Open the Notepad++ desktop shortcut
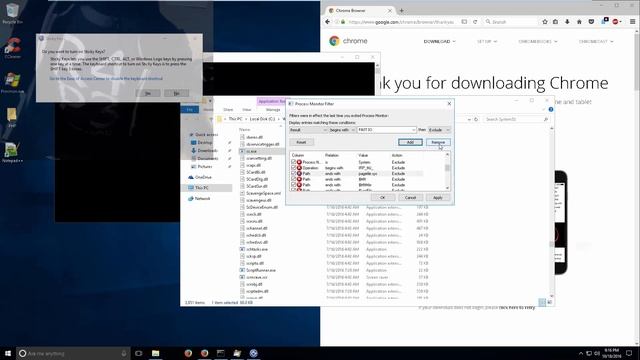640x360 pixels. click(x=12, y=152)
